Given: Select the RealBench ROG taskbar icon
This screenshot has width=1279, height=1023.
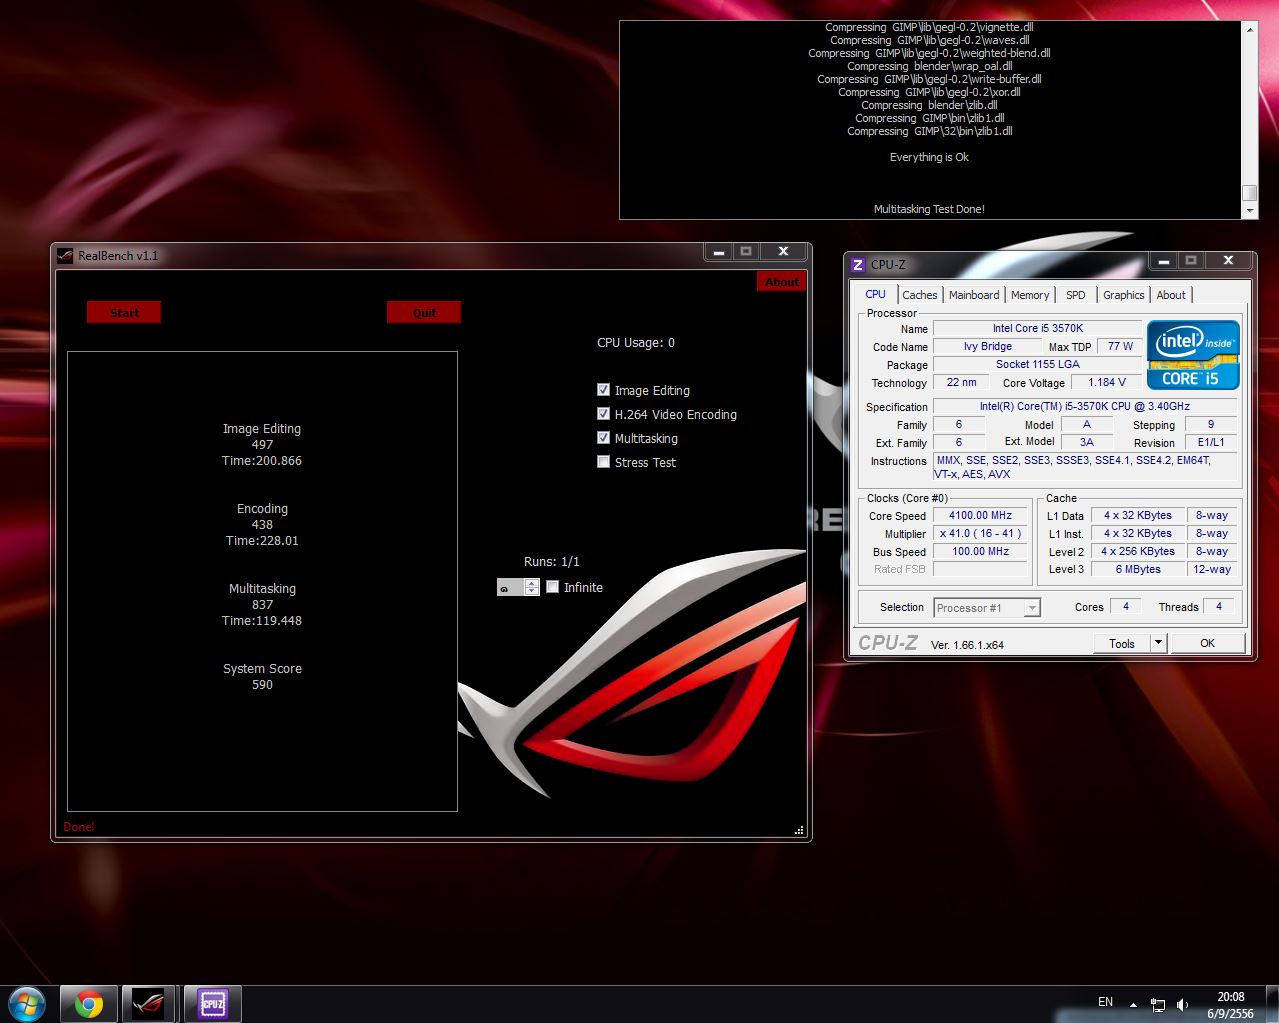Looking at the screenshot, I should (x=149, y=1004).
